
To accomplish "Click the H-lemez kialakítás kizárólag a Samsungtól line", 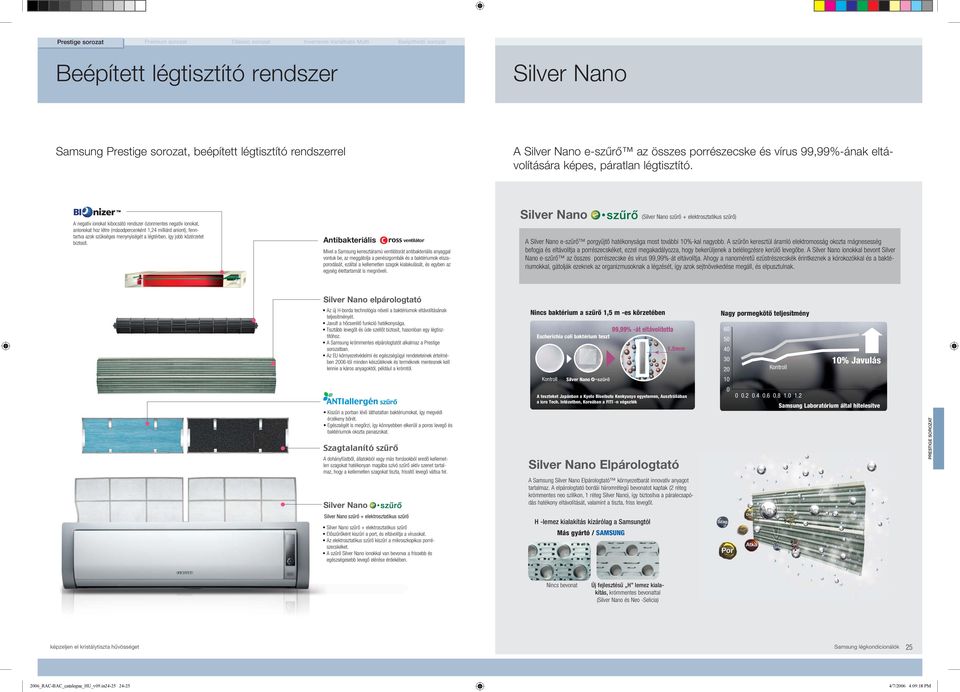I will [x=592, y=522].
